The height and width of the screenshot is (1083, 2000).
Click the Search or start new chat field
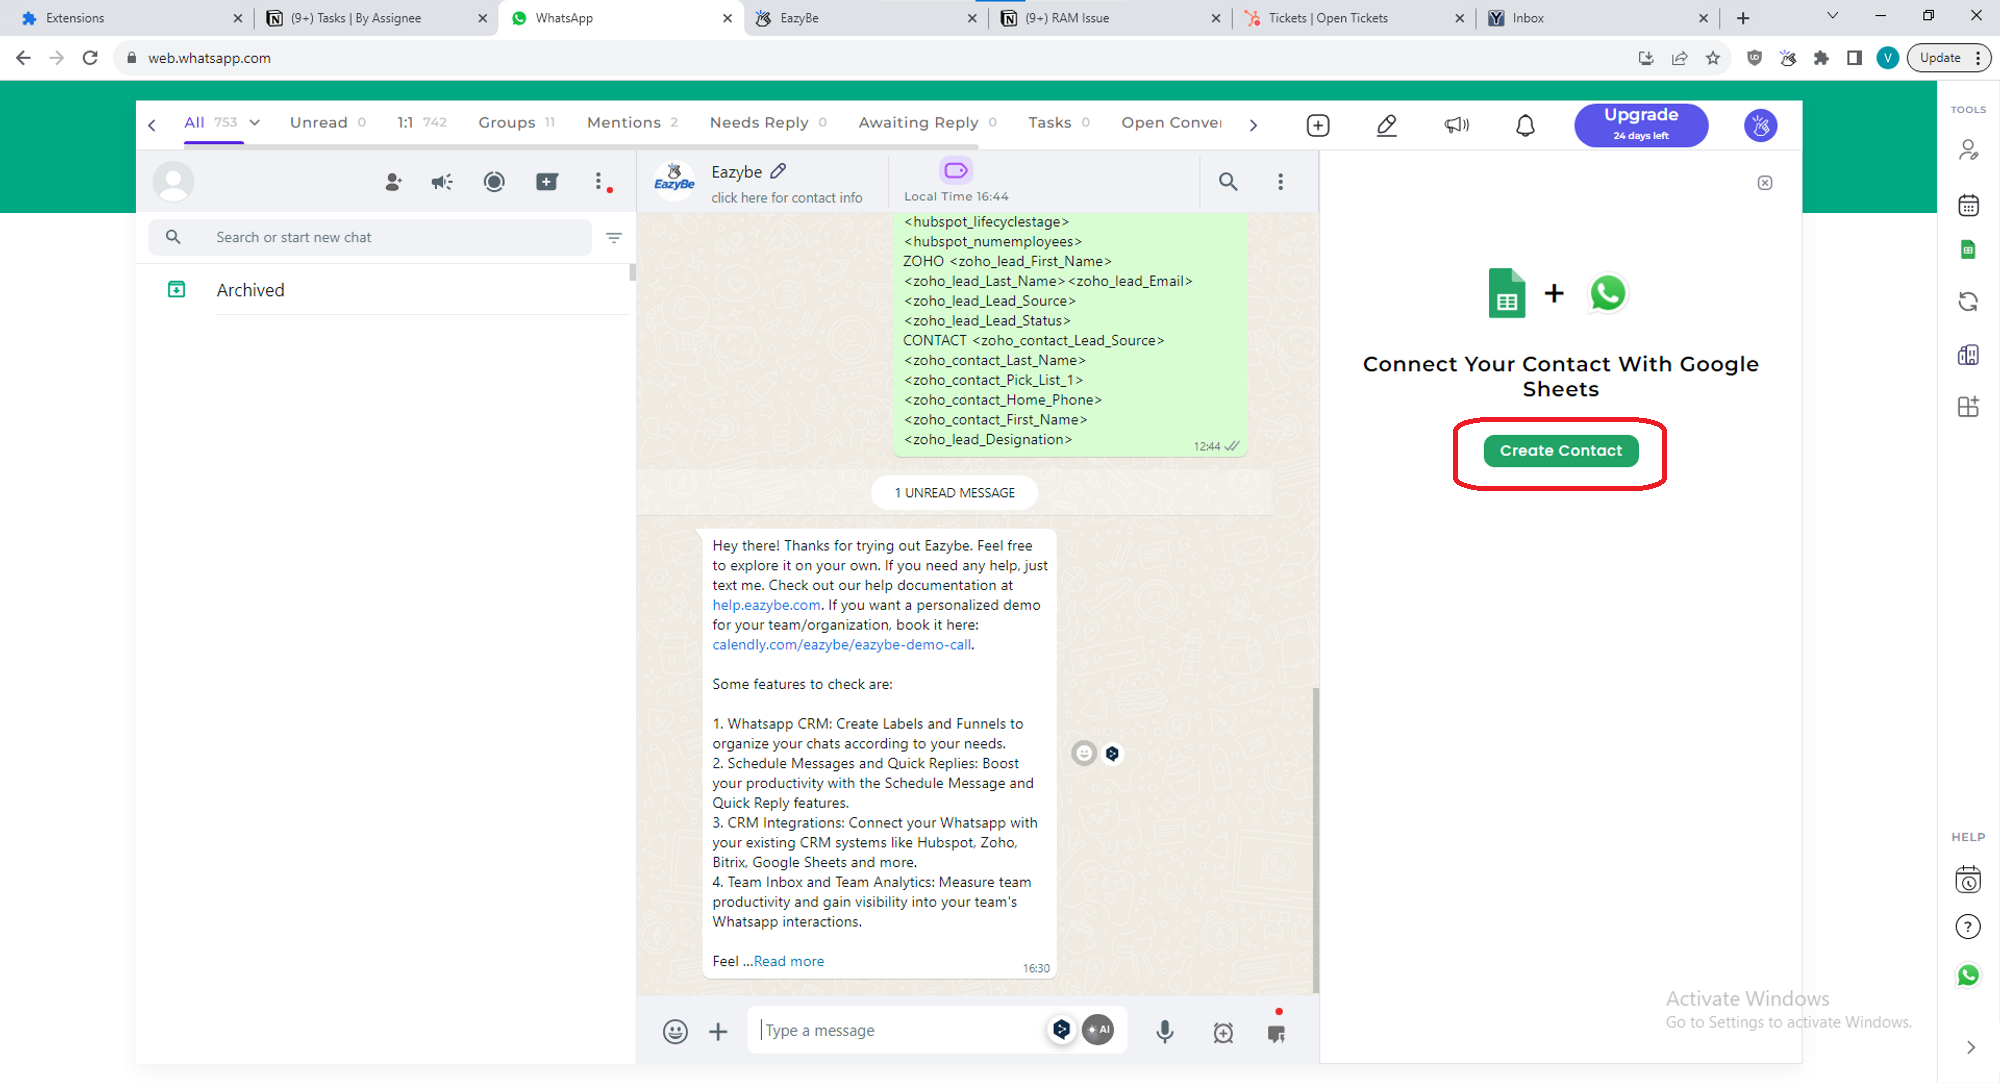(x=370, y=237)
